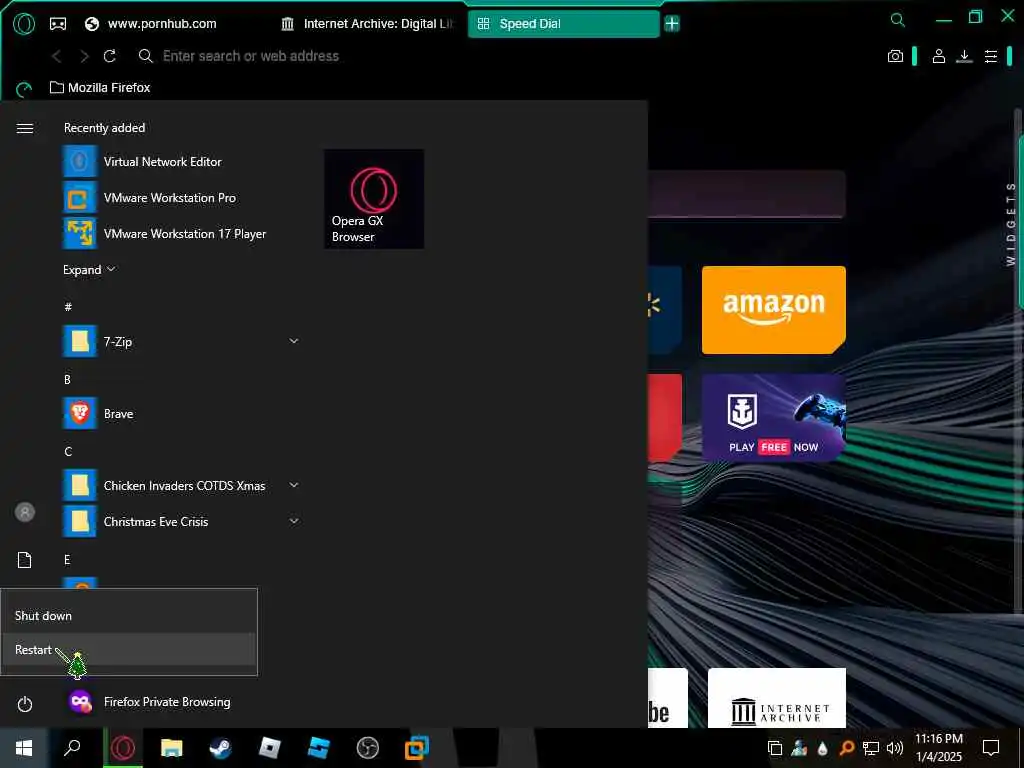
Task: Click the user account icon in Start menu
Action: [x=25, y=512]
